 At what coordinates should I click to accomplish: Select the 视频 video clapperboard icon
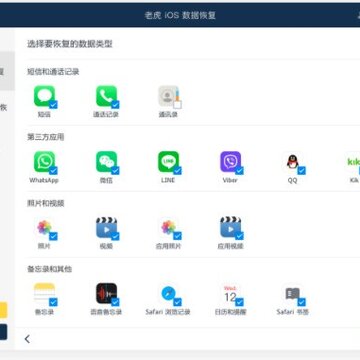(x=106, y=227)
